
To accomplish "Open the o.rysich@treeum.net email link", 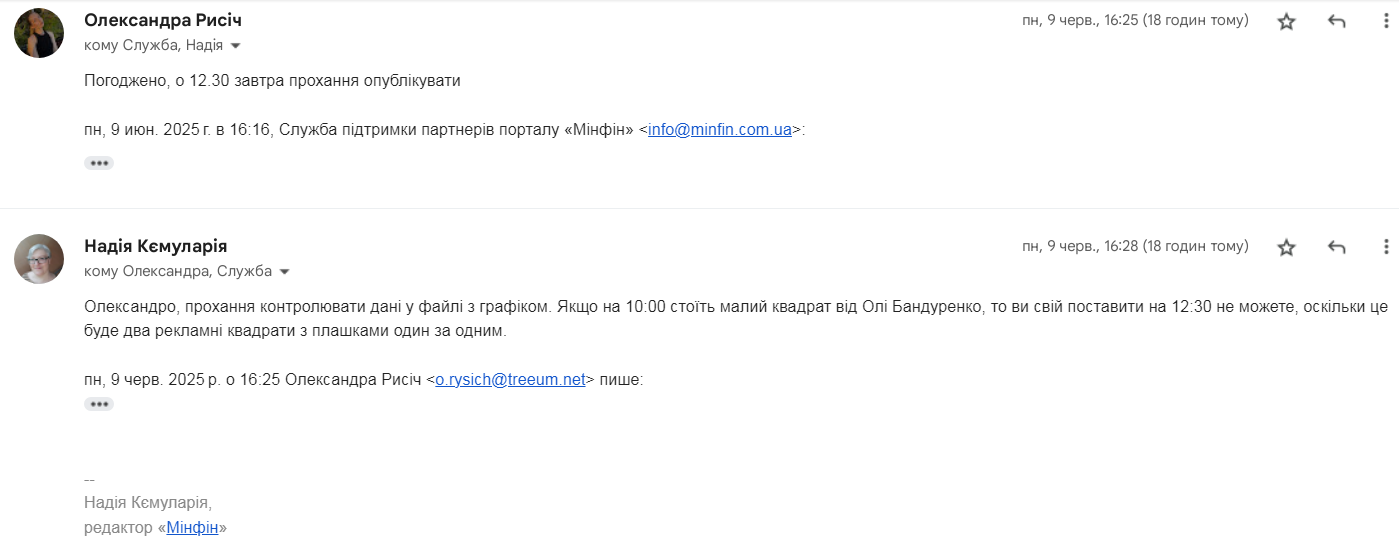I will point(510,380).
